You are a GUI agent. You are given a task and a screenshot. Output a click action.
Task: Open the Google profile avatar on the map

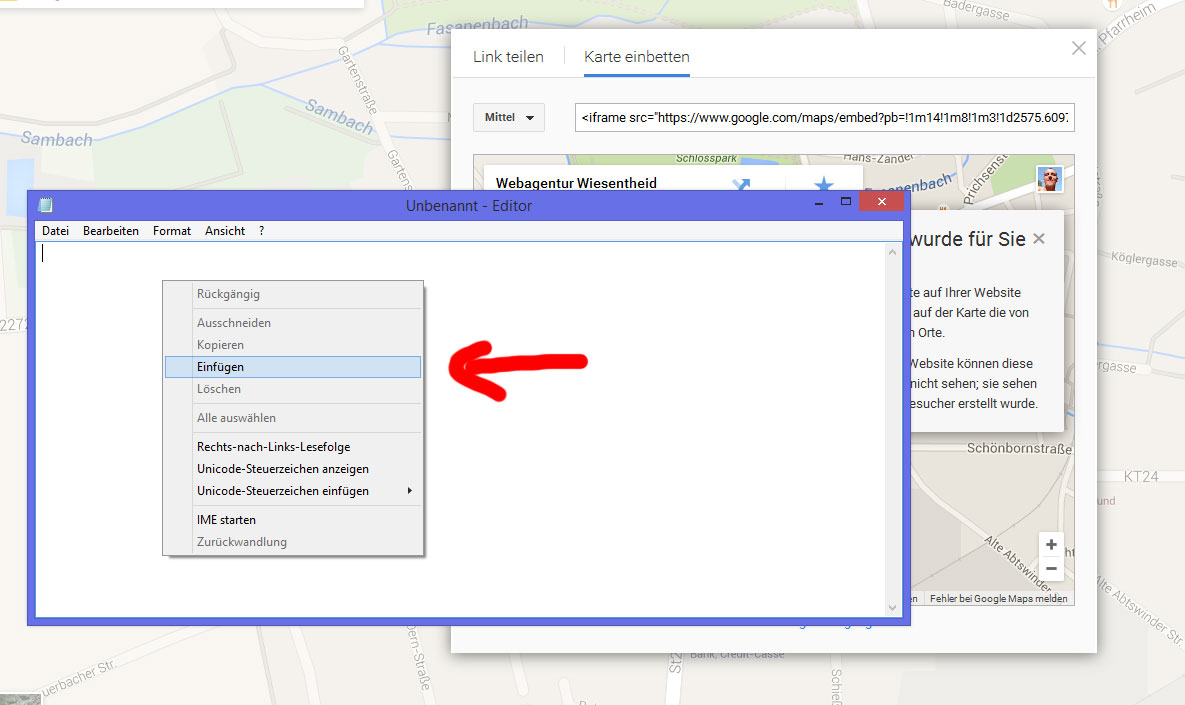tap(1049, 179)
